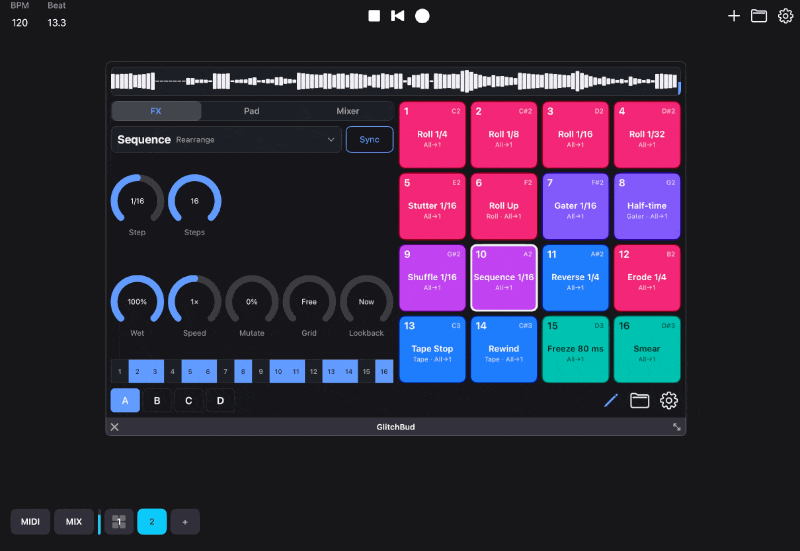The height and width of the screenshot is (551, 800).
Task: Open grid view icon for slot 1
Action: pyautogui.click(x=119, y=521)
